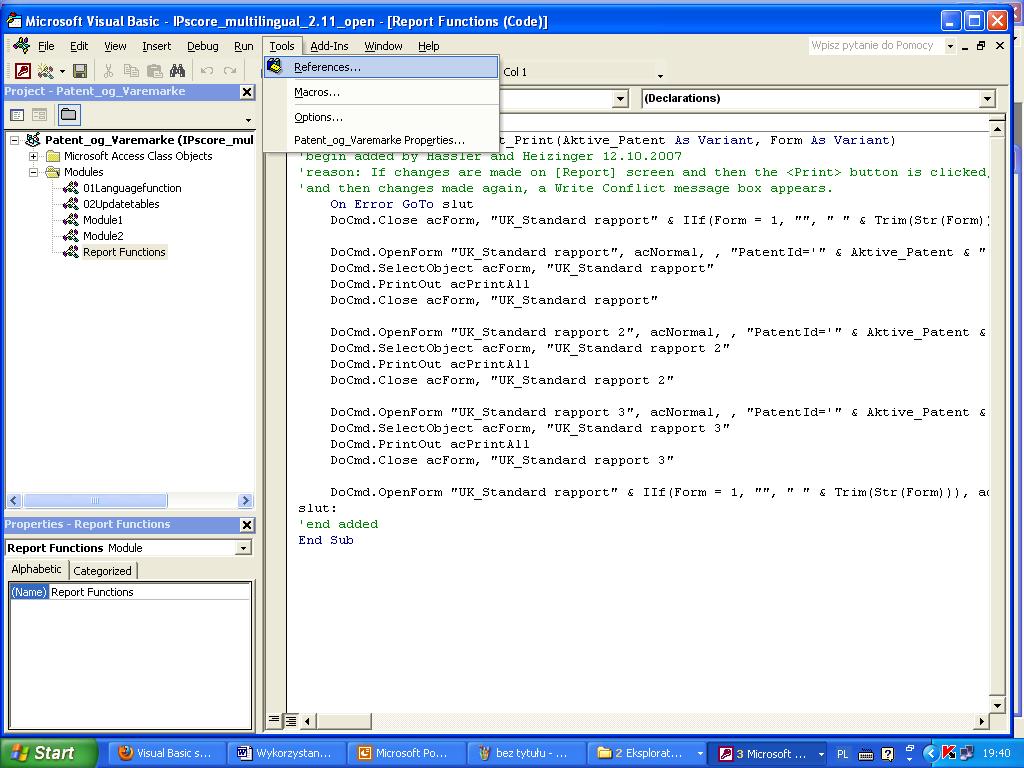Click the Insert Module toolbar icon

(45, 71)
